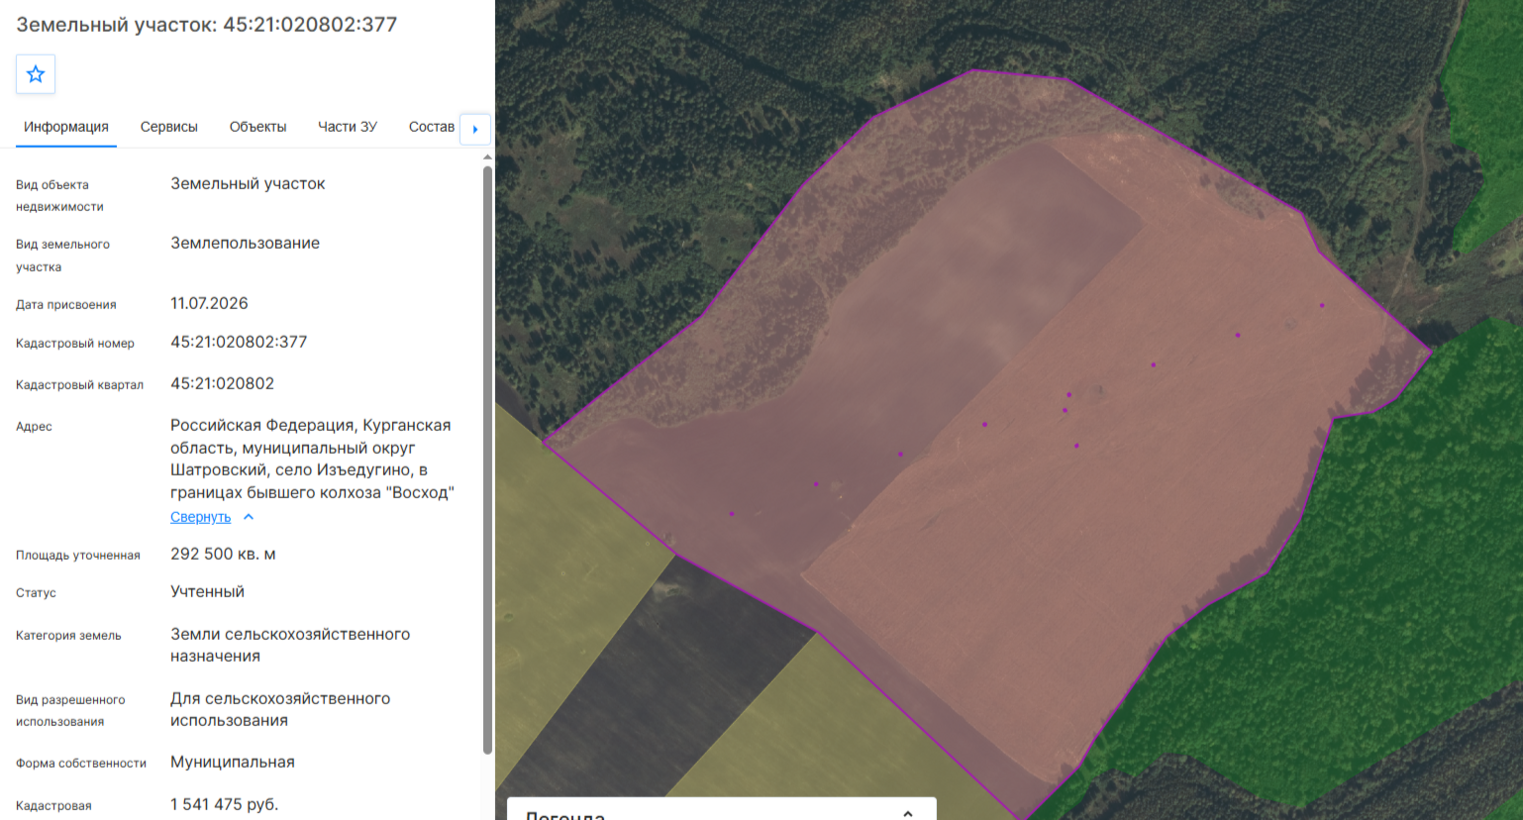Select the Части ЗУ tab

(347, 127)
